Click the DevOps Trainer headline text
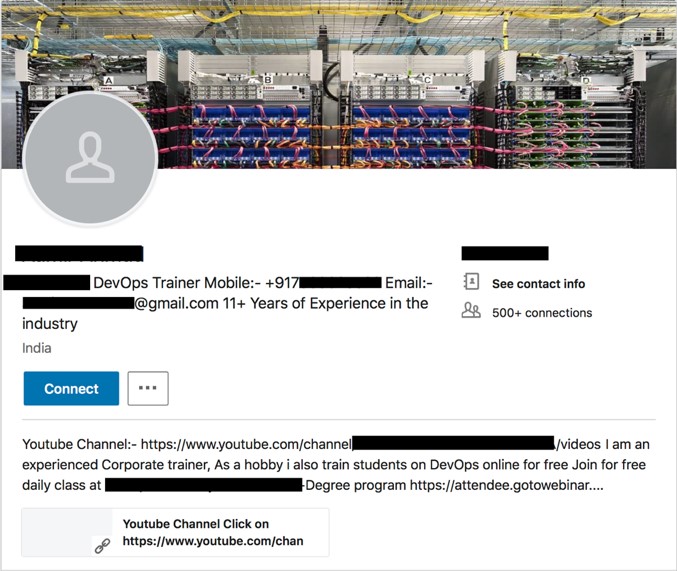This screenshot has height=571, width=677. 147,283
